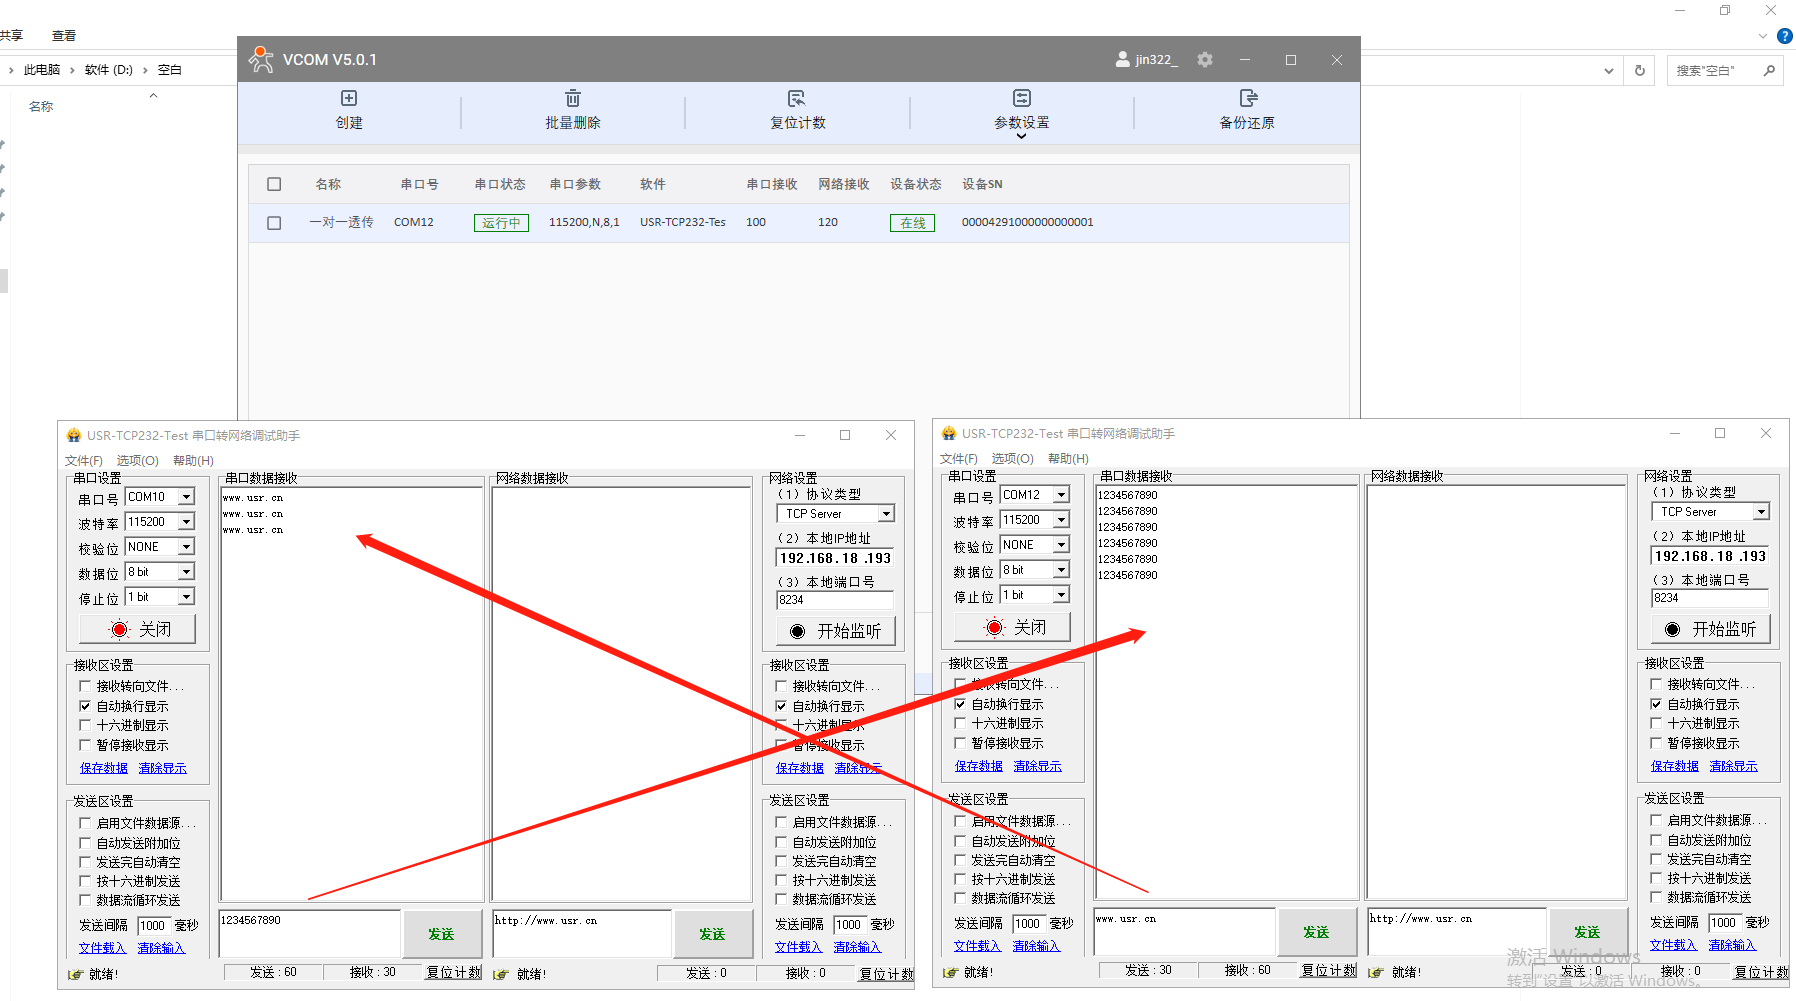Open 帮助(H) menu in the right USR-TCP232 window

tap(1067, 459)
